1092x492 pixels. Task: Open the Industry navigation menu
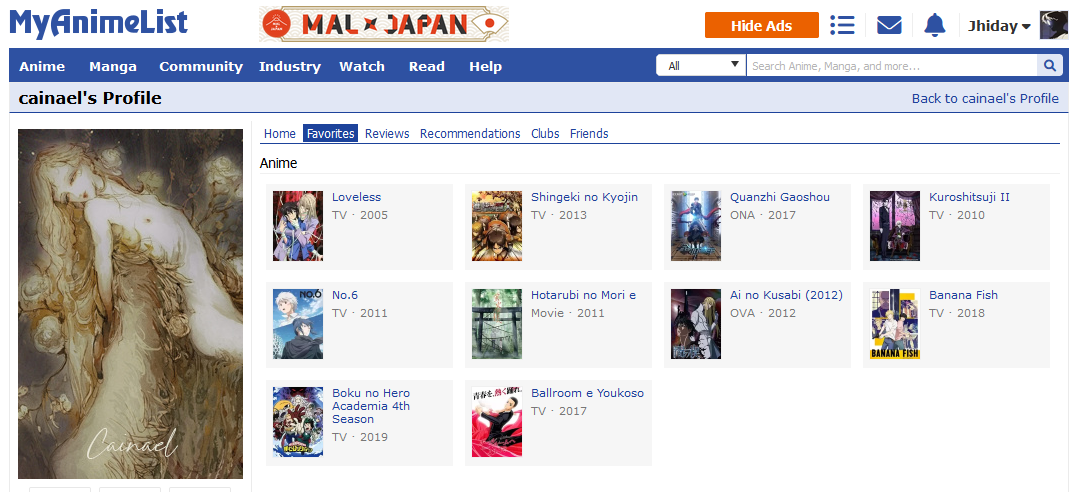[x=290, y=66]
